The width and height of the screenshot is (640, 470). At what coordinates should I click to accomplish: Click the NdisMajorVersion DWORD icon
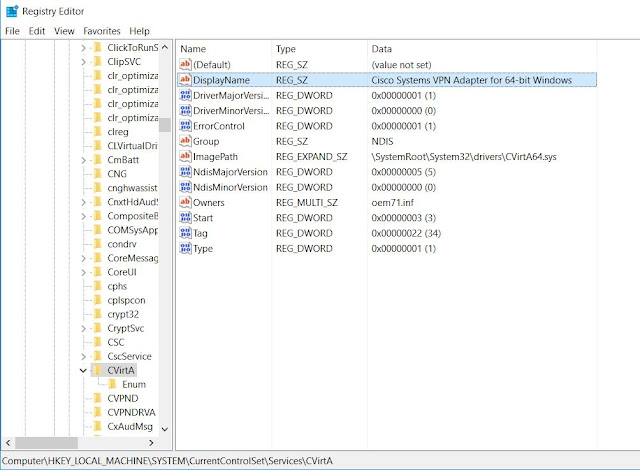point(185,172)
